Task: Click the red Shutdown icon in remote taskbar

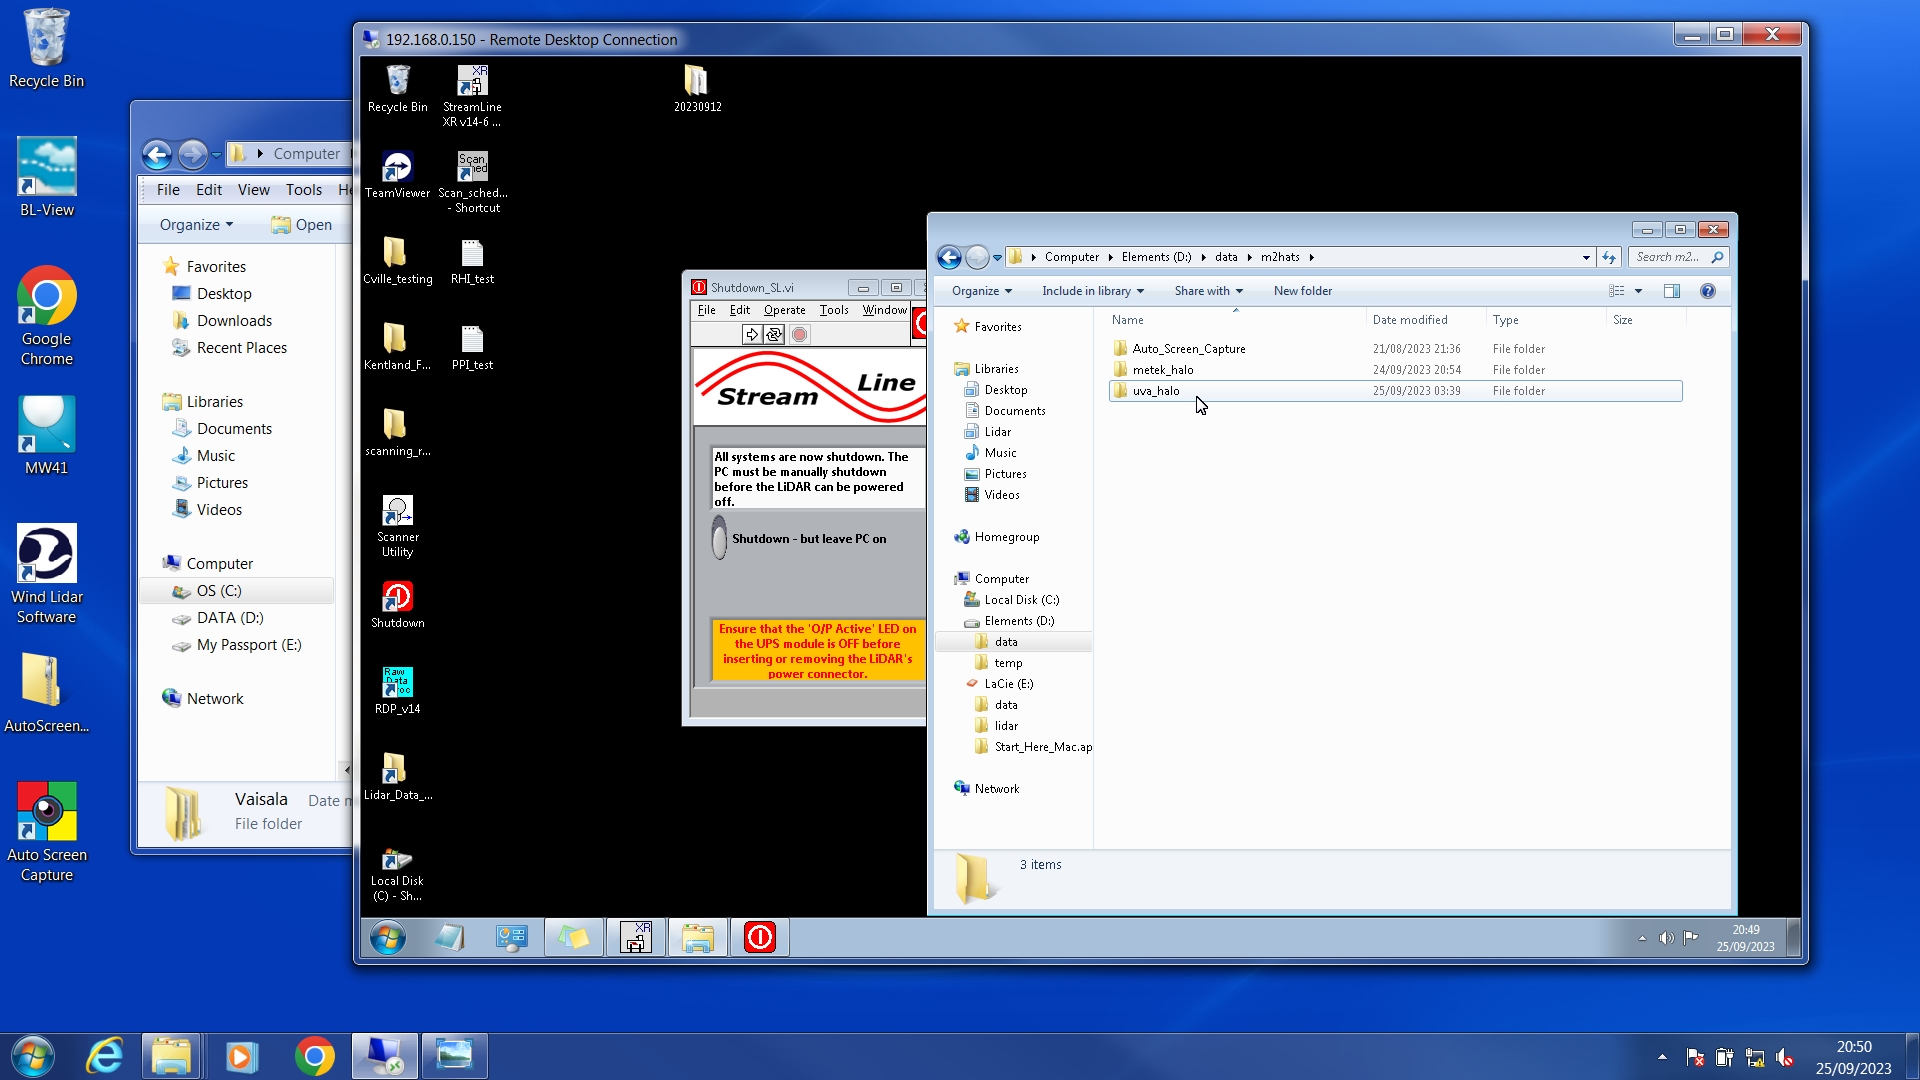Action: click(x=759, y=938)
